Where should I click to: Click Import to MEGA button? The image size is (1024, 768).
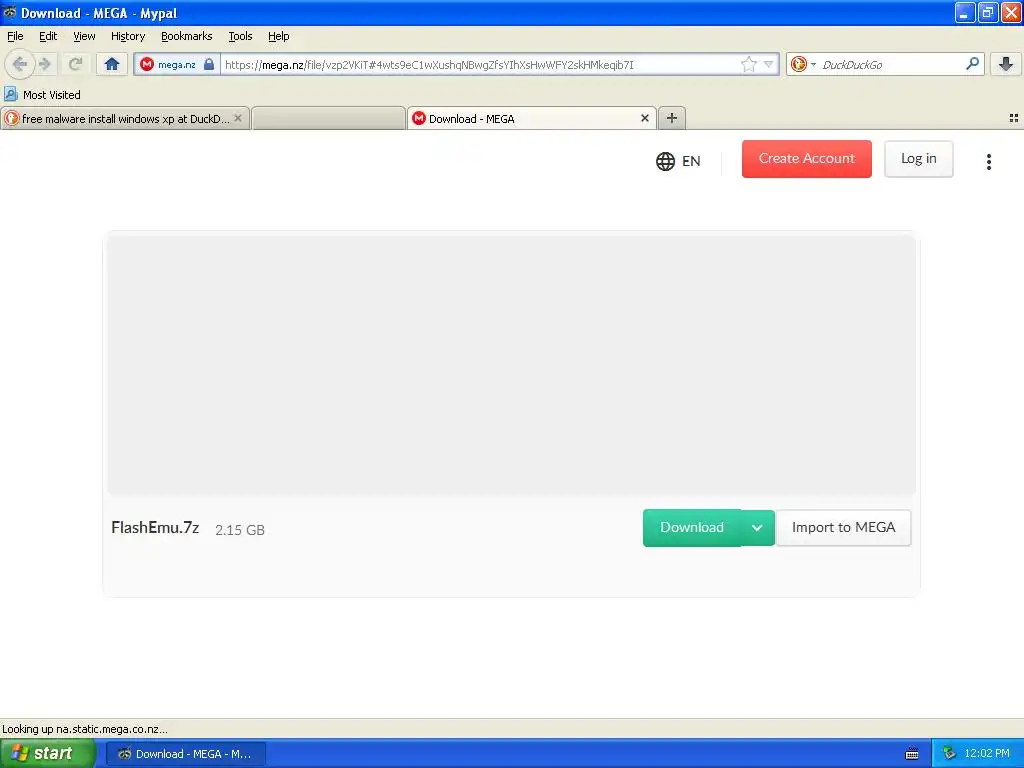pos(843,528)
